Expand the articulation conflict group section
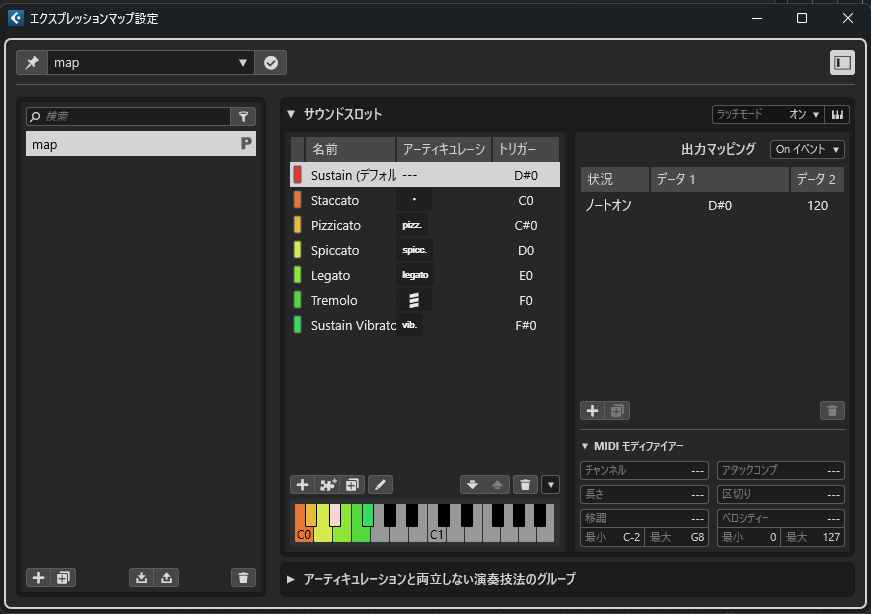Image resolution: width=871 pixels, height=614 pixels. click(x=290, y=577)
